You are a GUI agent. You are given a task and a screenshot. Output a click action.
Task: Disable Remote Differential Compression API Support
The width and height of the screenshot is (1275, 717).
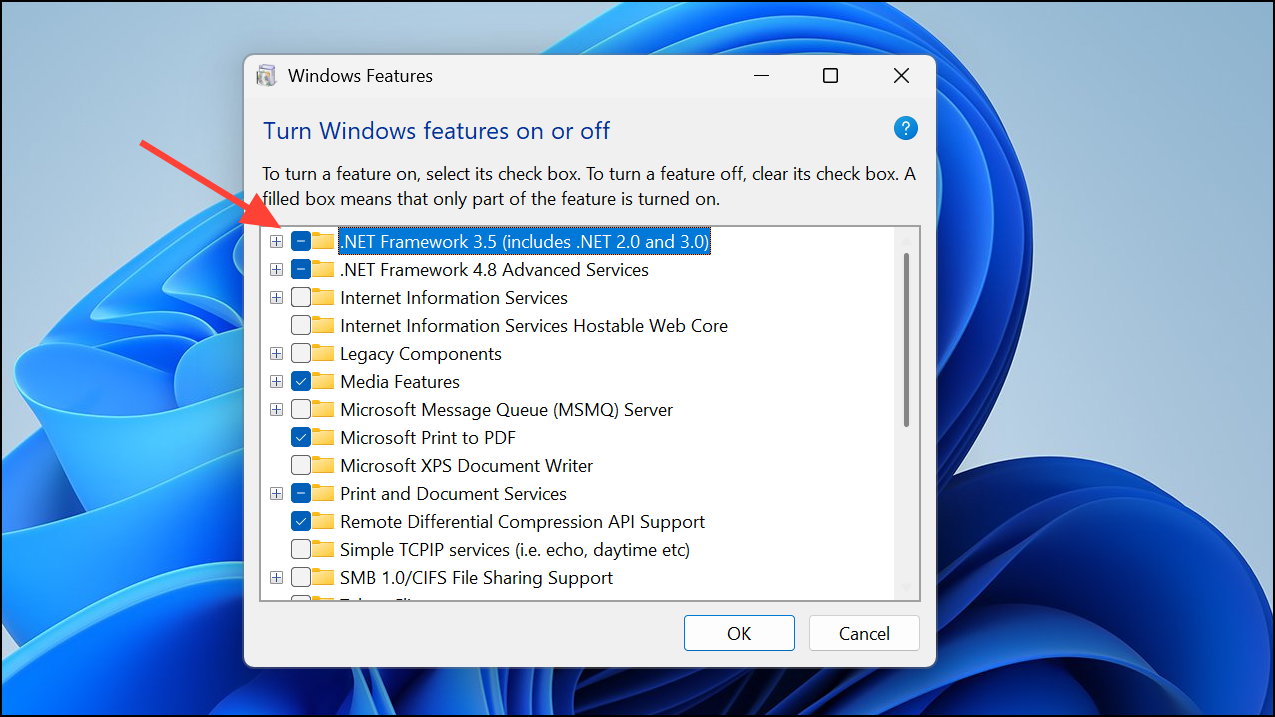(x=300, y=521)
